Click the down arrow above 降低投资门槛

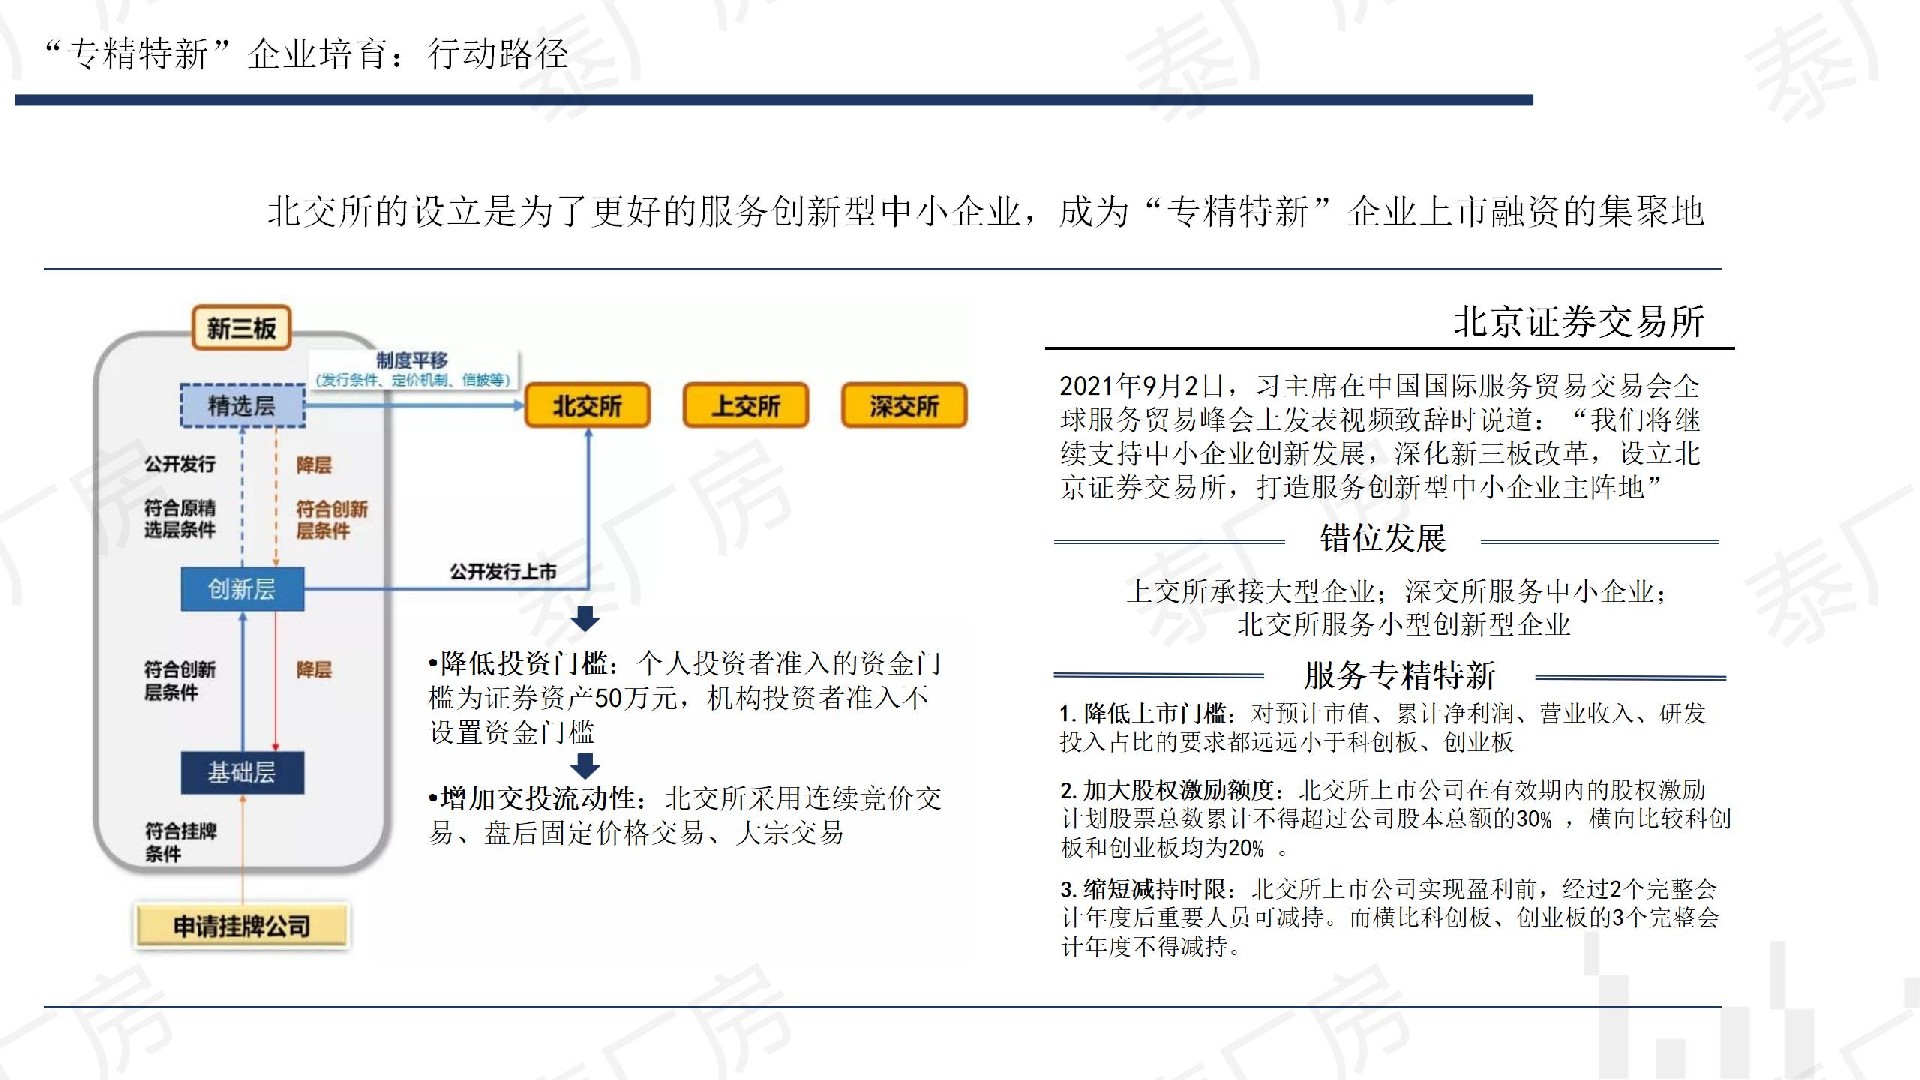point(585,618)
